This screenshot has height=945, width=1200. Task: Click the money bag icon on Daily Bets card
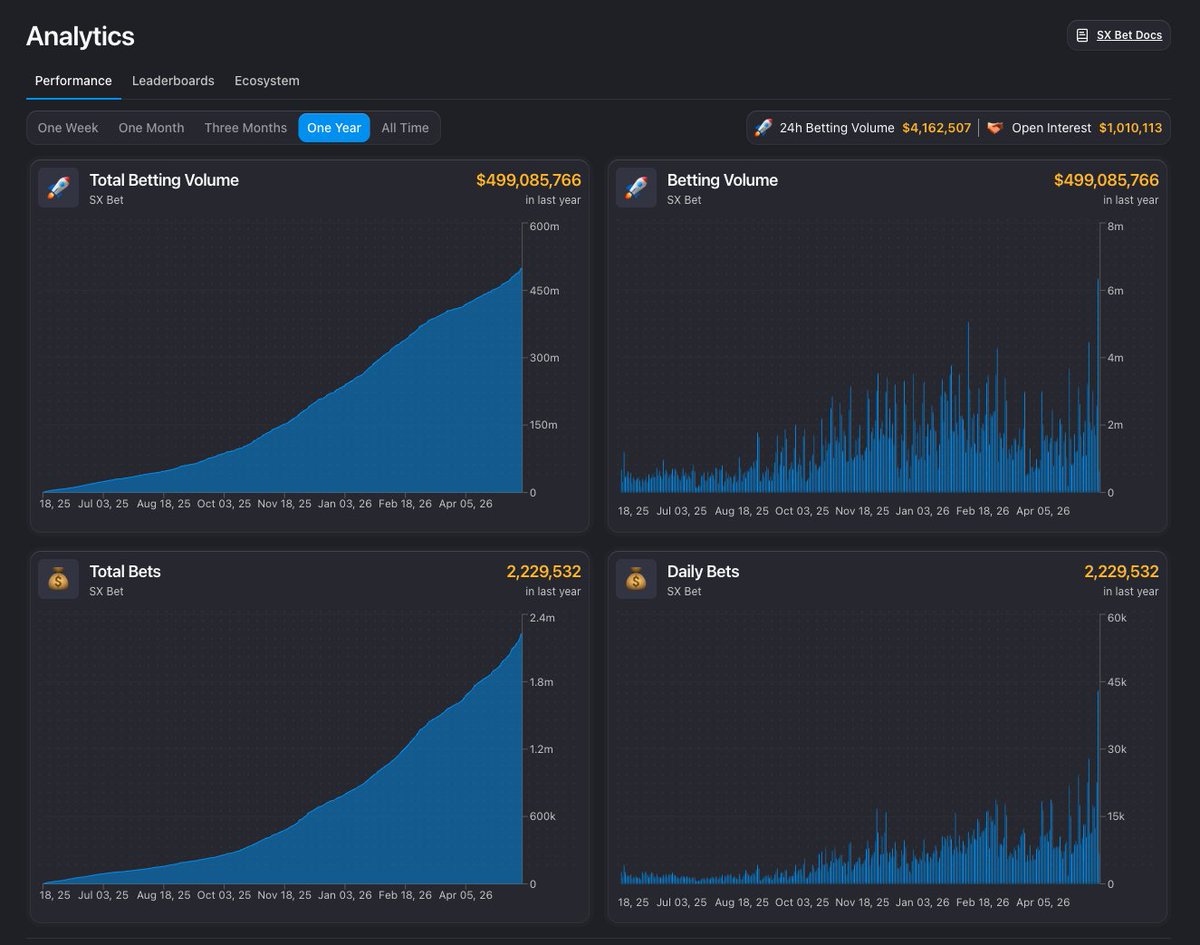pyautogui.click(x=636, y=579)
